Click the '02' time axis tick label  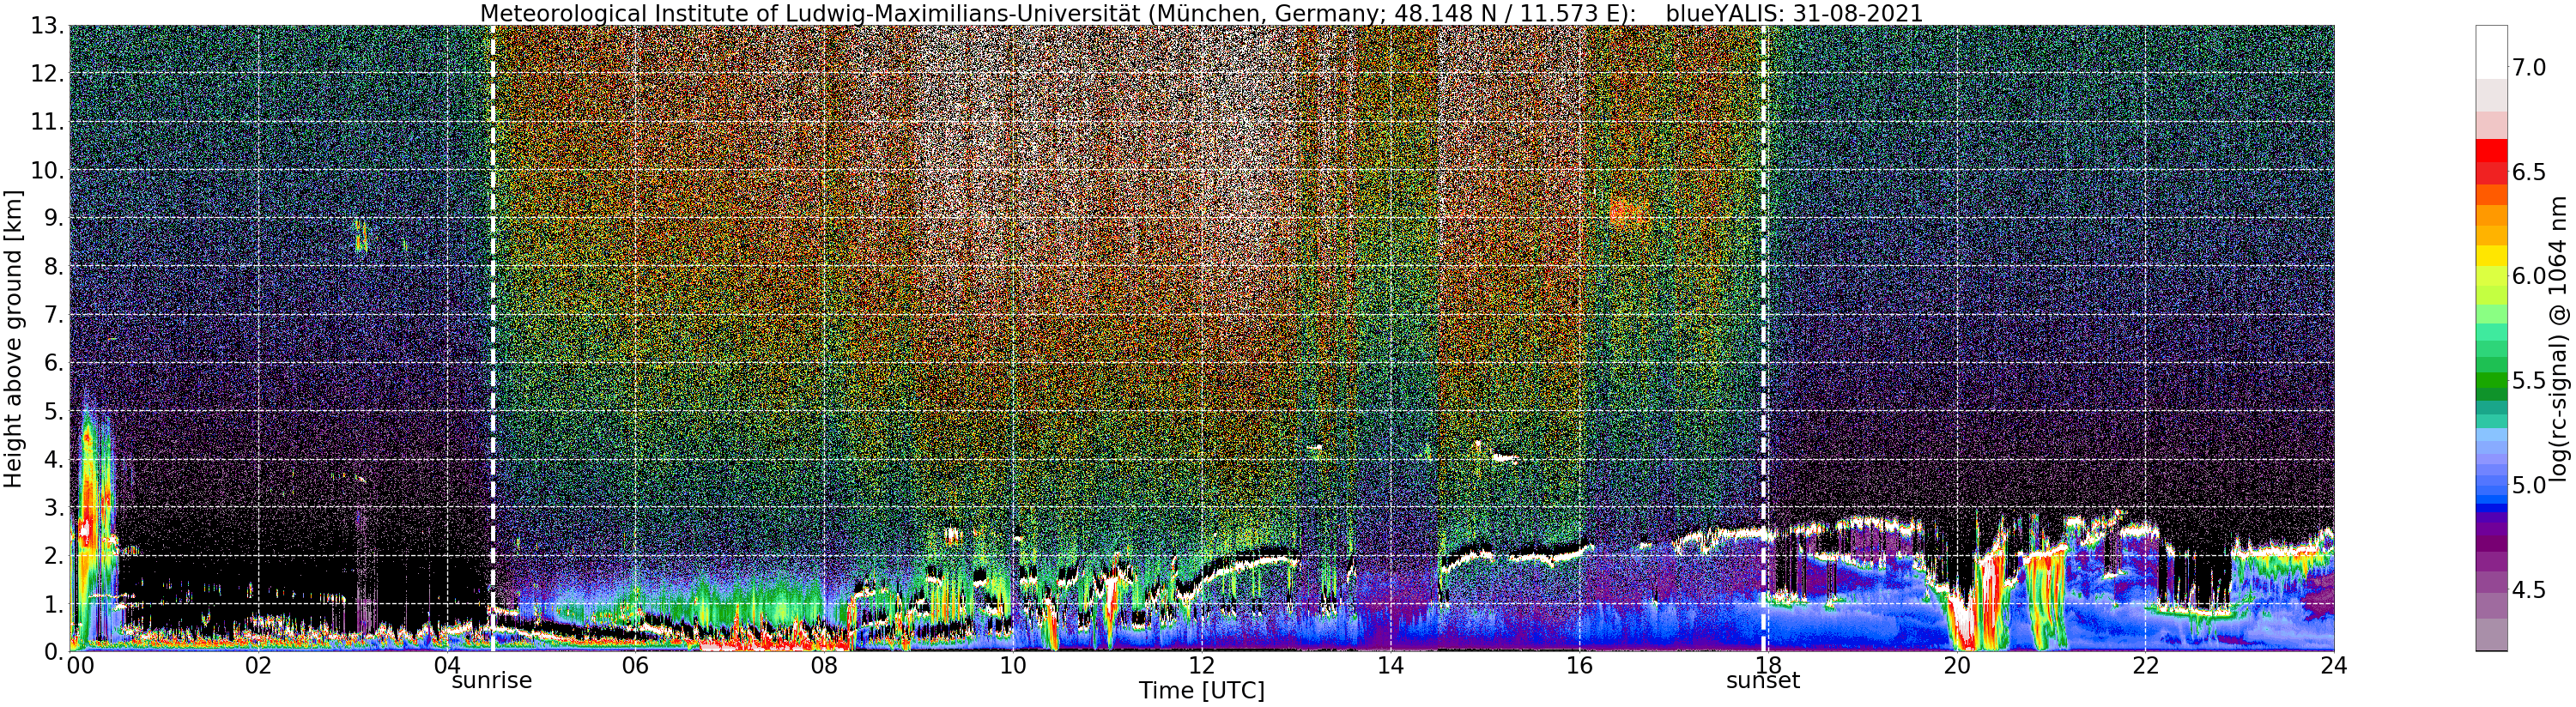pos(258,666)
